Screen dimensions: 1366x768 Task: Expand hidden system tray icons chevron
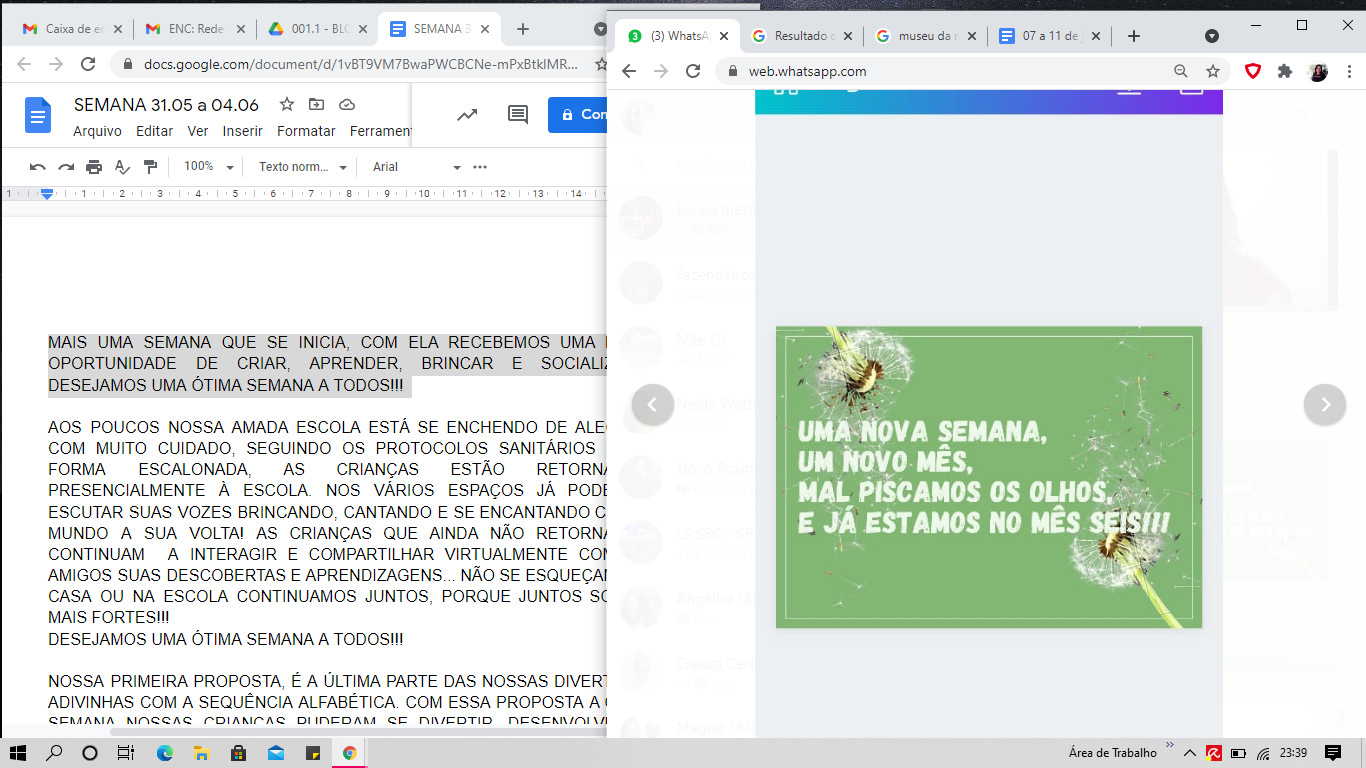pos(1190,753)
